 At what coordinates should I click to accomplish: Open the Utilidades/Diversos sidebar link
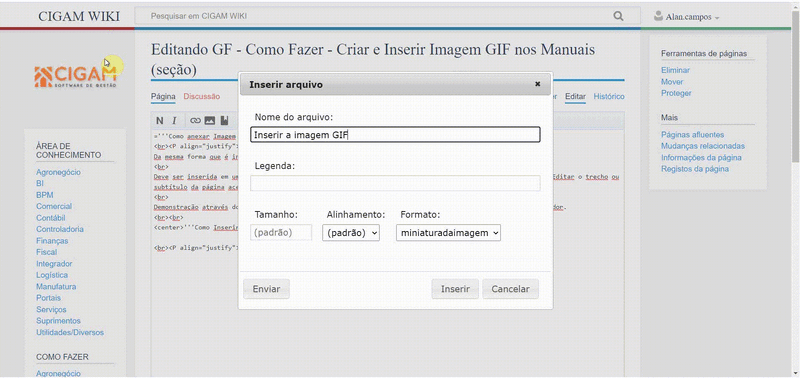[70, 333]
